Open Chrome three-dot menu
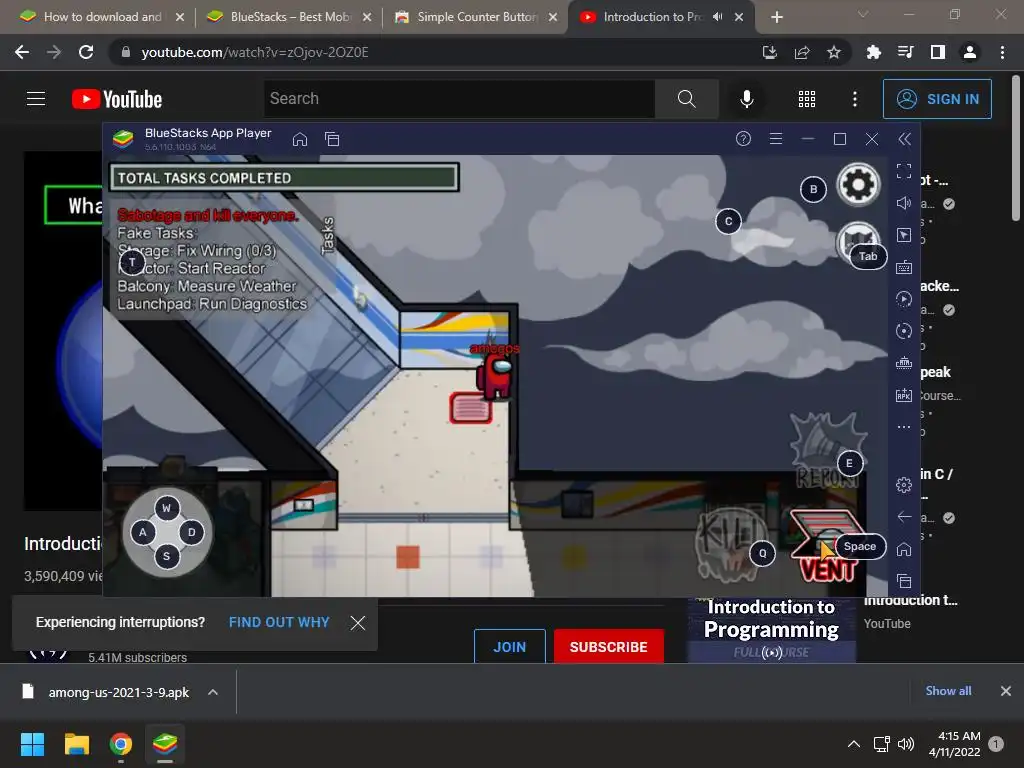This screenshot has width=1024, height=768. 1002,52
